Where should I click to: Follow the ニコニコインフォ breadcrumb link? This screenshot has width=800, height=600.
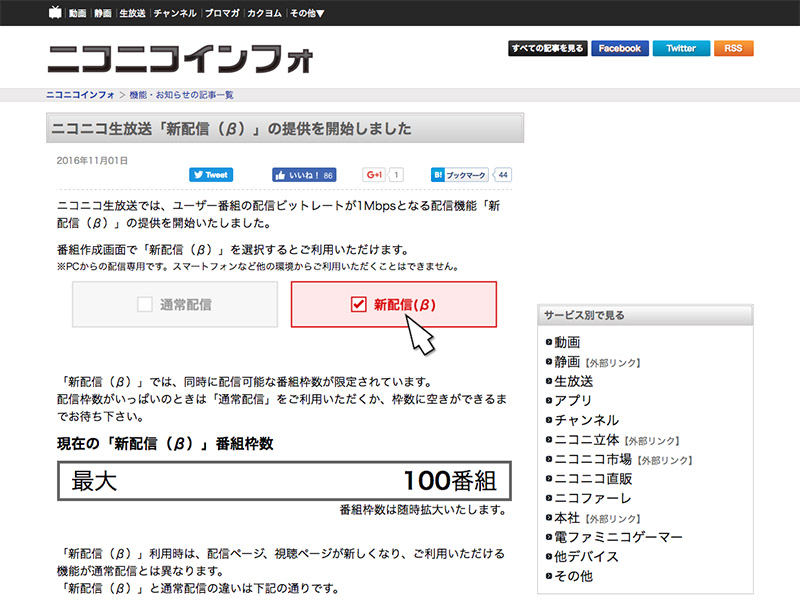(80, 95)
